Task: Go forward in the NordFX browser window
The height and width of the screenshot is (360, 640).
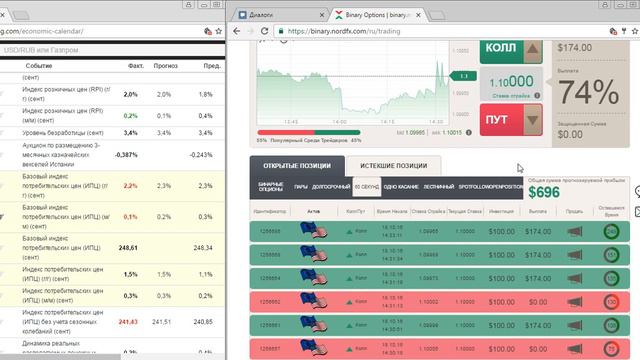Action: [251, 31]
